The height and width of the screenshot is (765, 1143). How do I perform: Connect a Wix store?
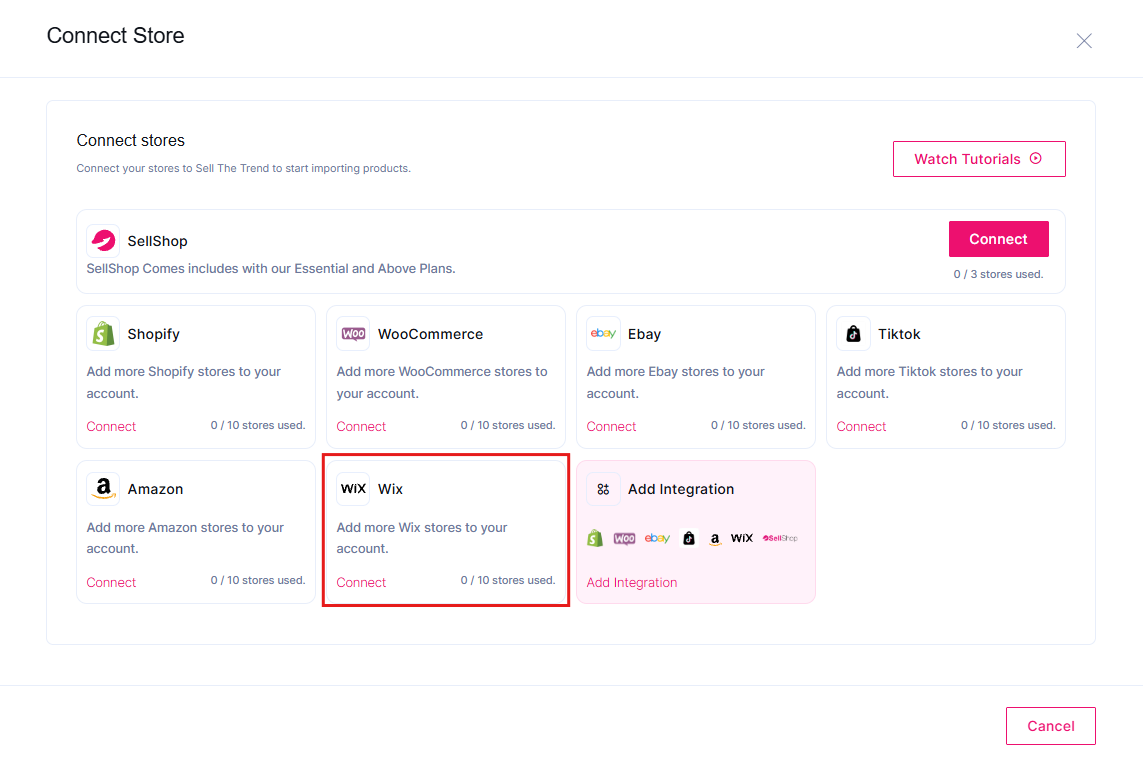(x=362, y=583)
